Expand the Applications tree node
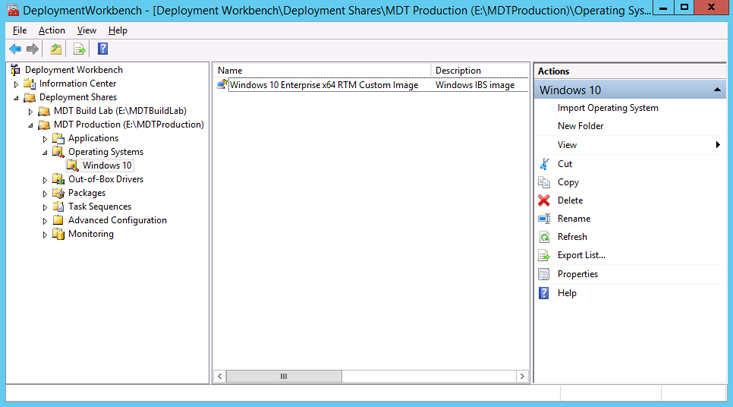Screen dimensions: 733x407 pos(45,139)
